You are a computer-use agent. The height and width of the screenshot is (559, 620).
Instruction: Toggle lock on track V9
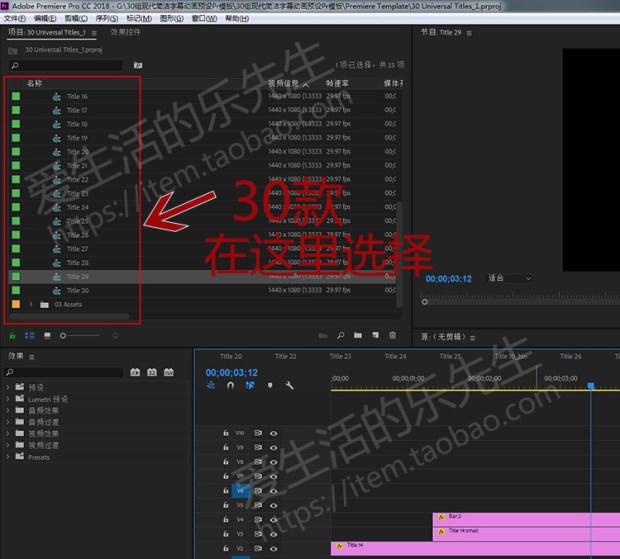click(x=225, y=447)
